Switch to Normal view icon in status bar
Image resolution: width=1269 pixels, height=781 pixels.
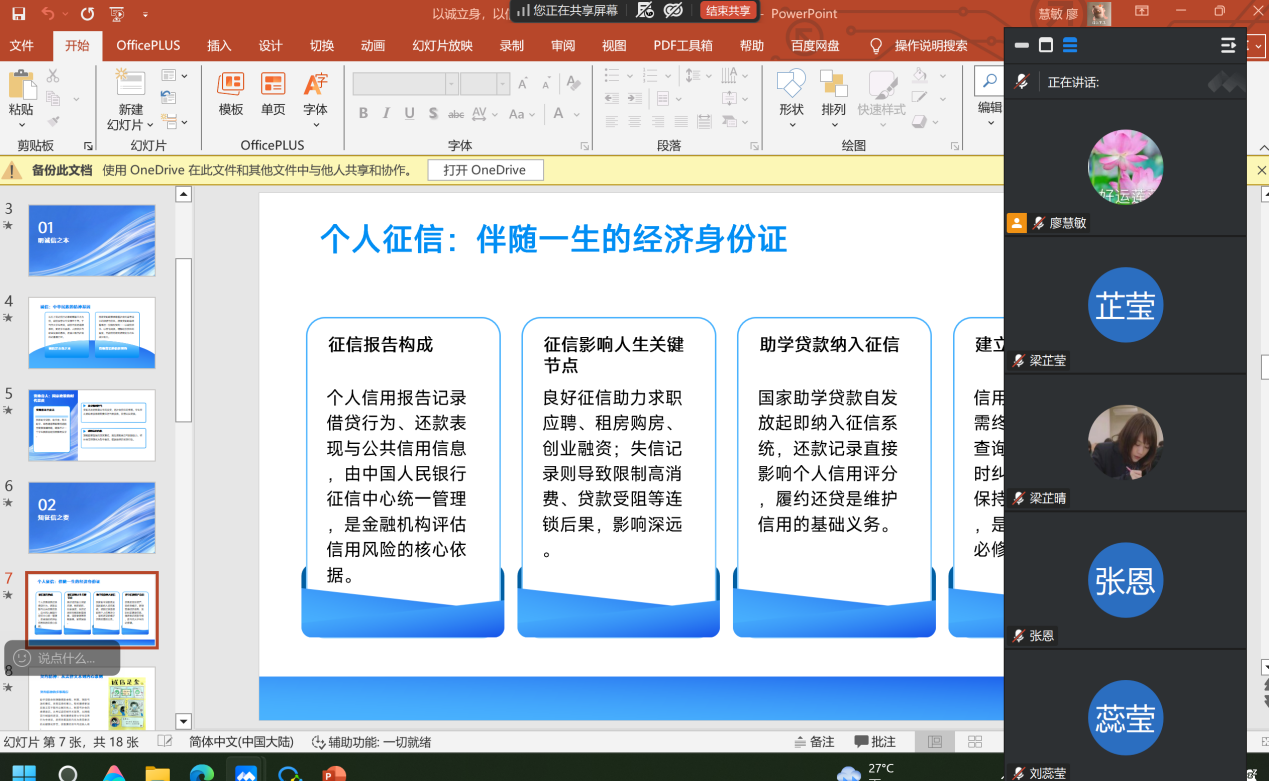pos(935,742)
